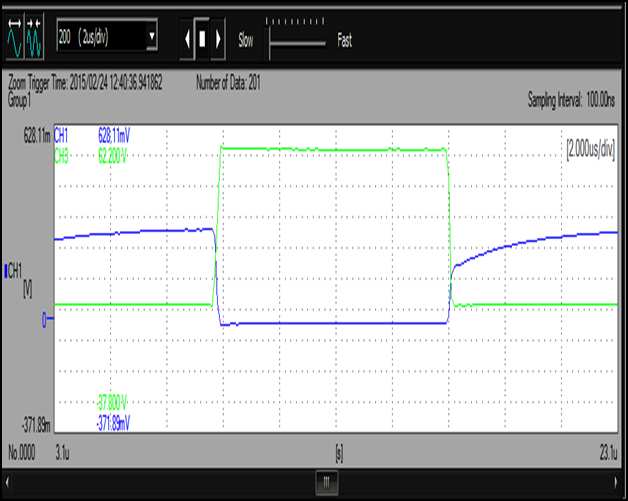Screen dimensions: 628x501
Task: Click the CH1 [V] axis label
Action: point(17,280)
